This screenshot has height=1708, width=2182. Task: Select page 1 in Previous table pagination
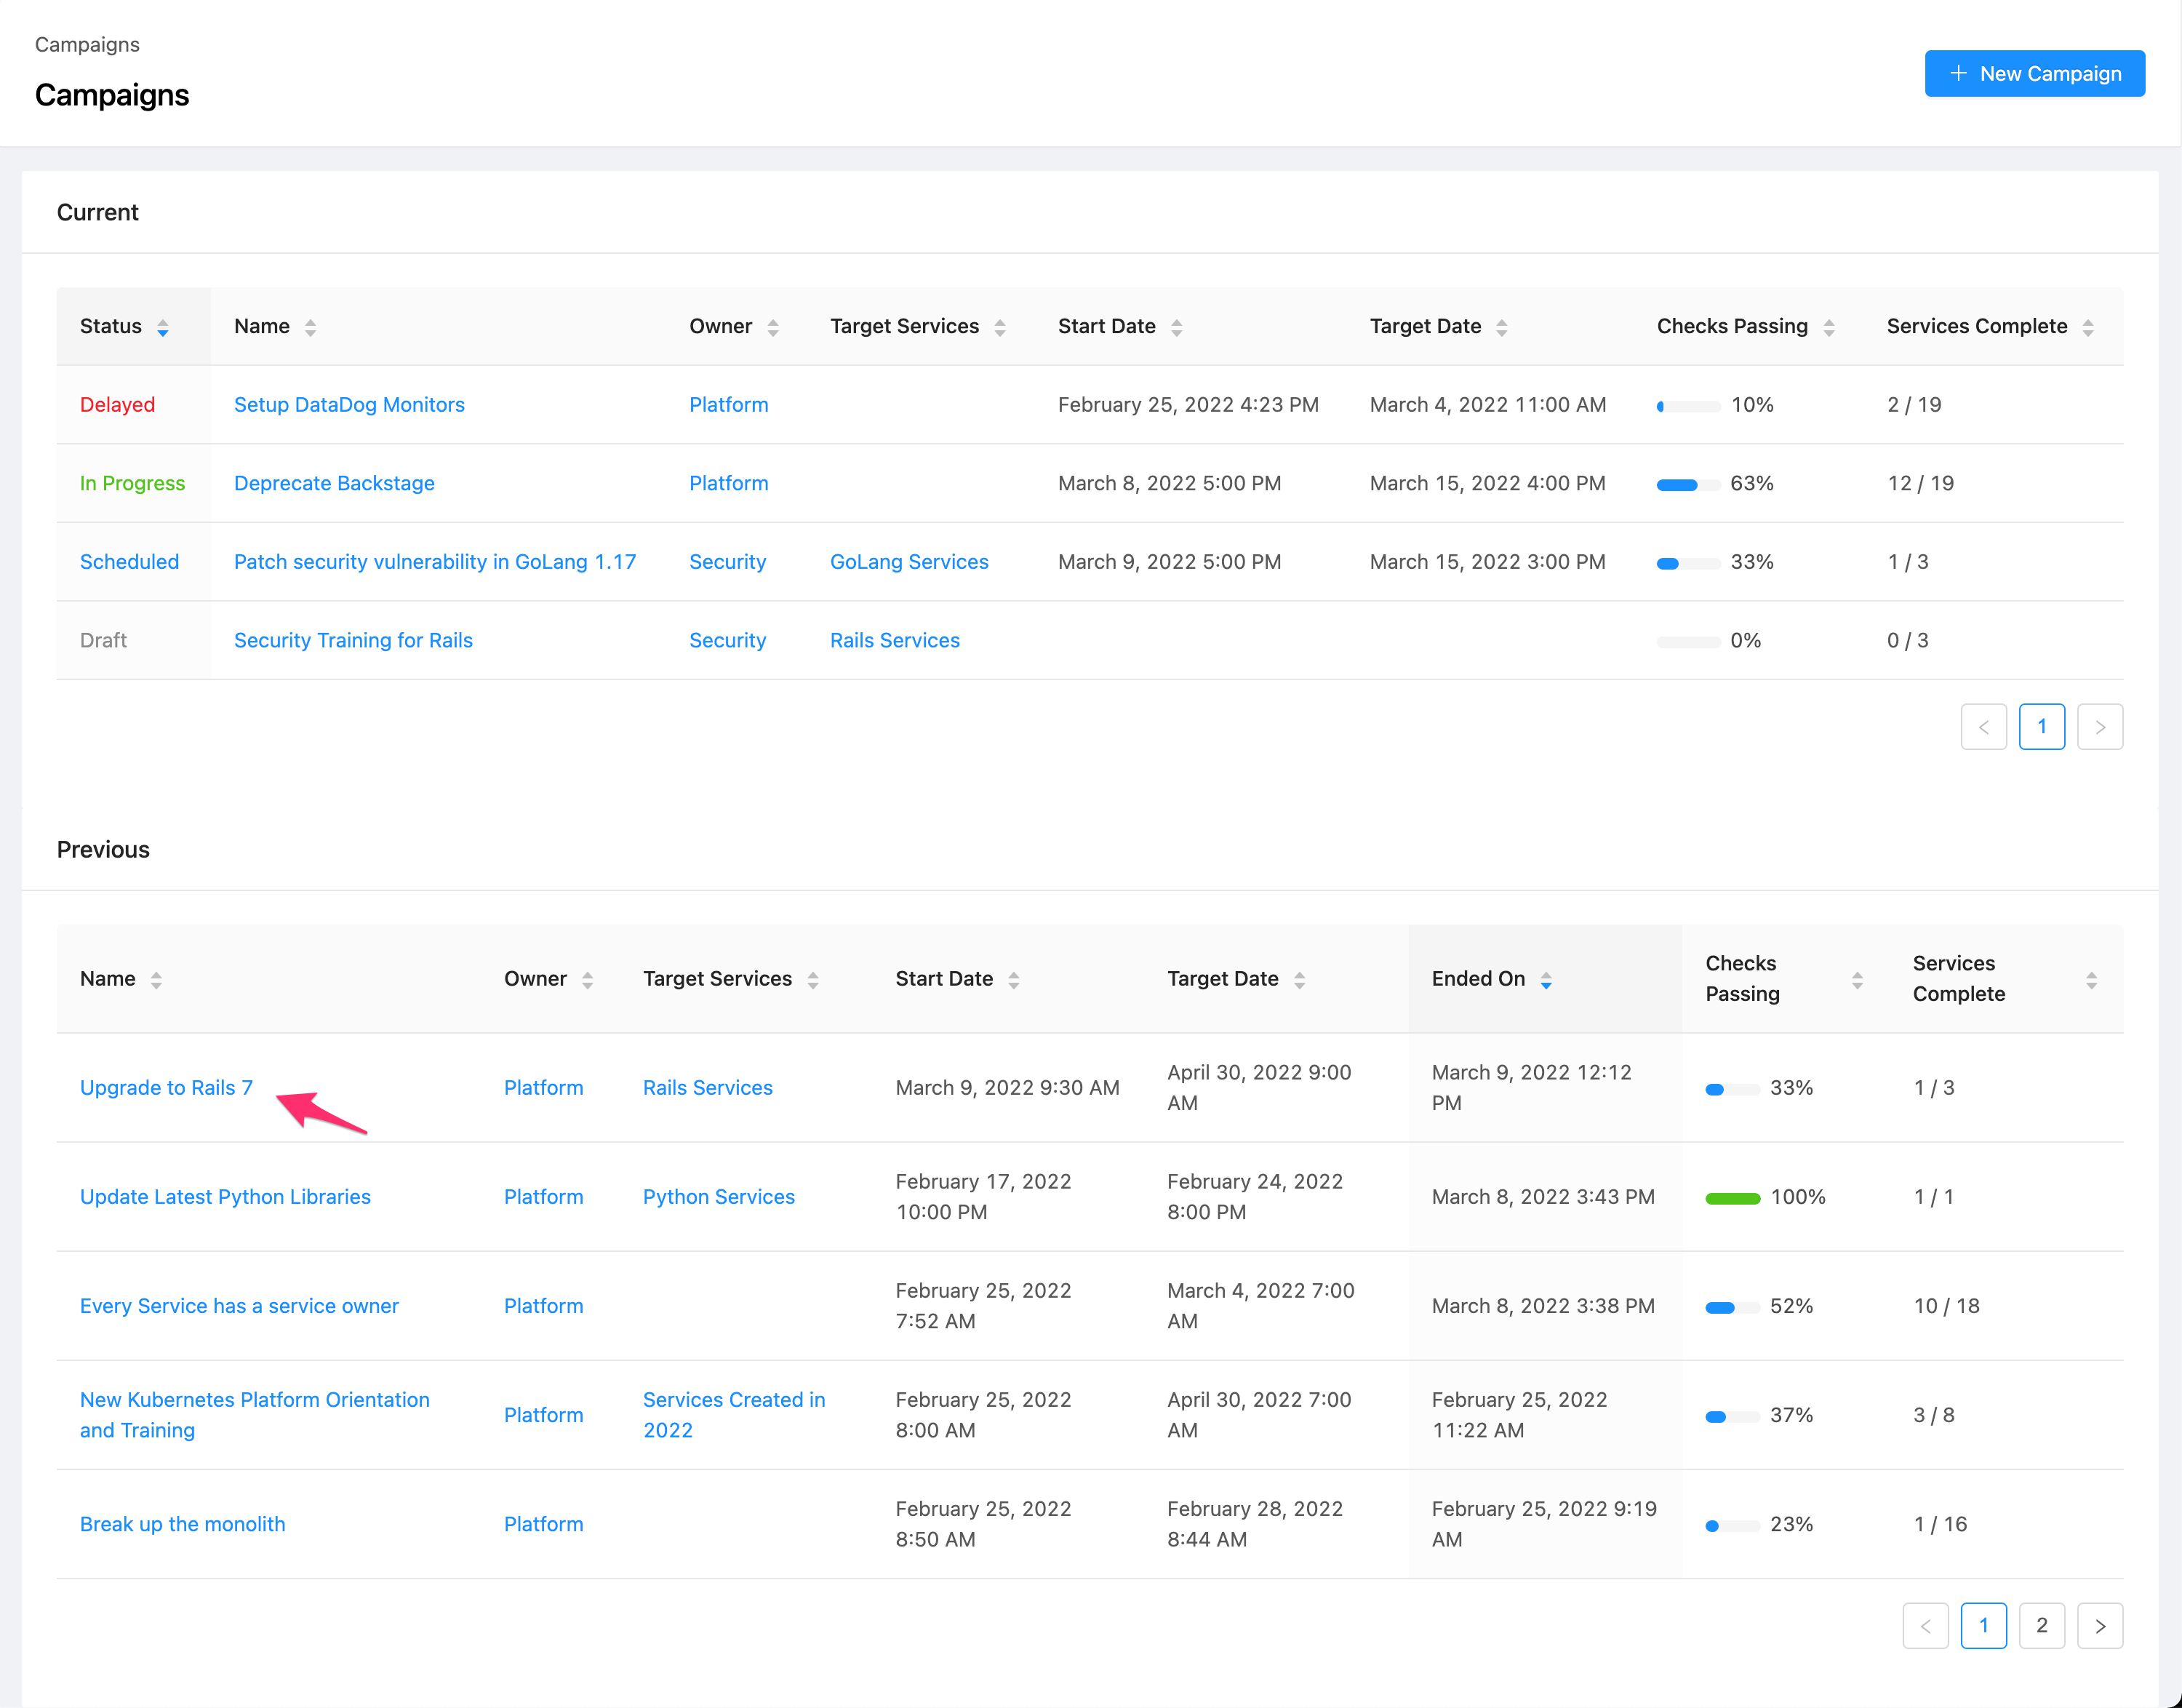[x=1984, y=1626]
